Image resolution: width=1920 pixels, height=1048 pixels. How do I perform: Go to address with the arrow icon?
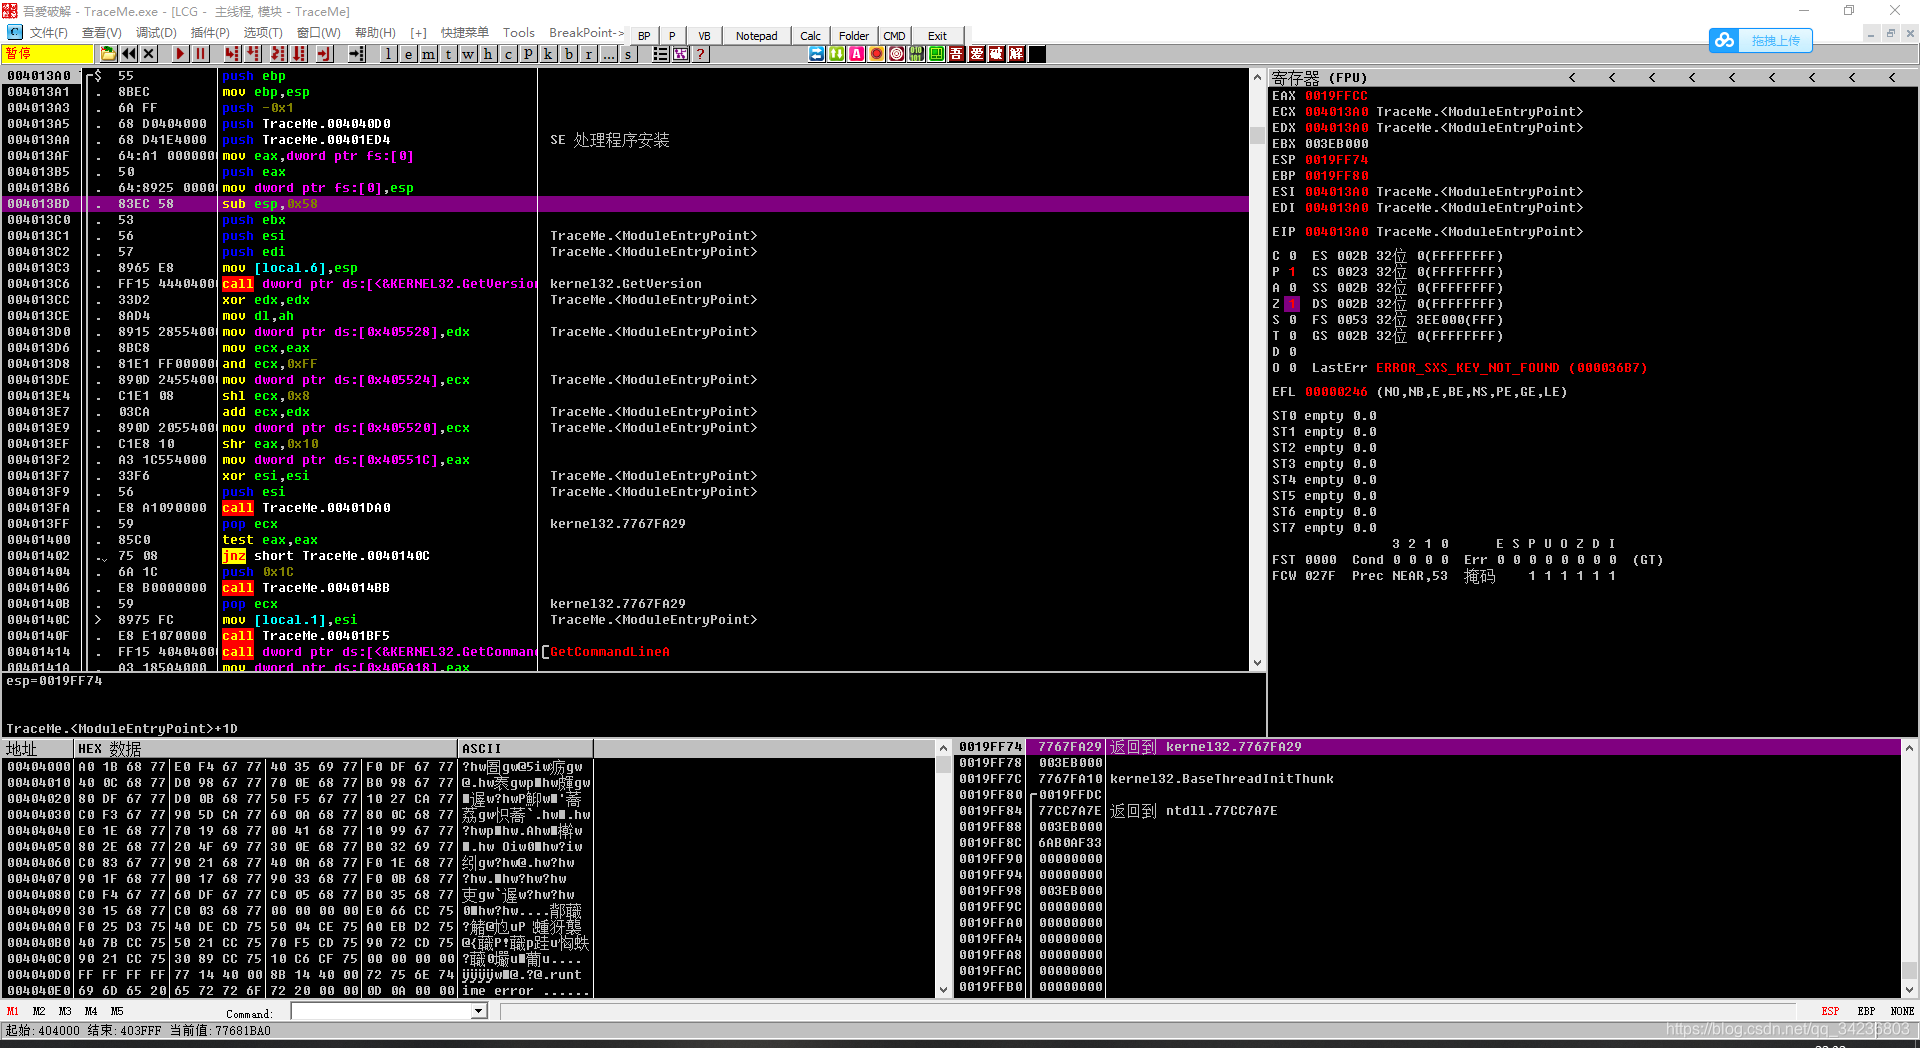[356, 54]
